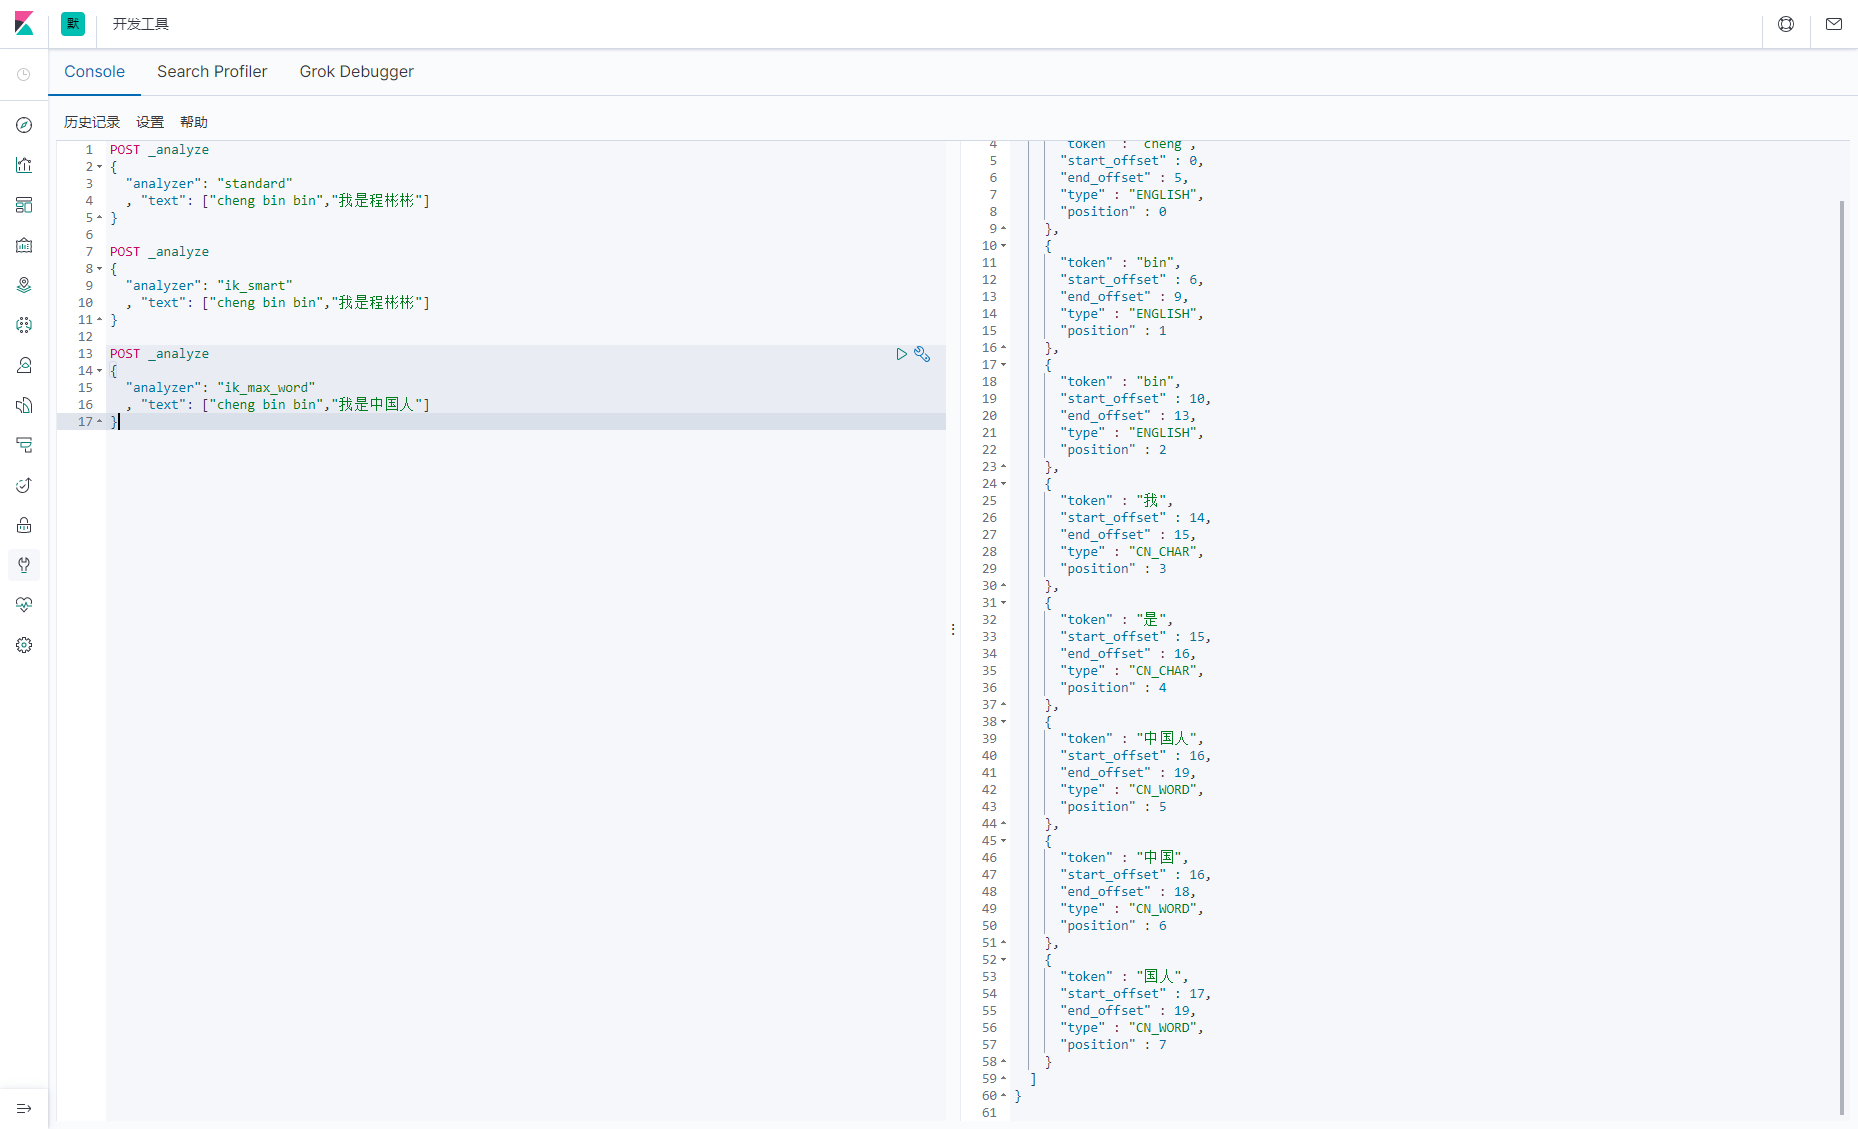The height and width of the screenshot is (1129, 1858).
Task: Expand the side navigation menu
Action: [x=24, y=1108]
